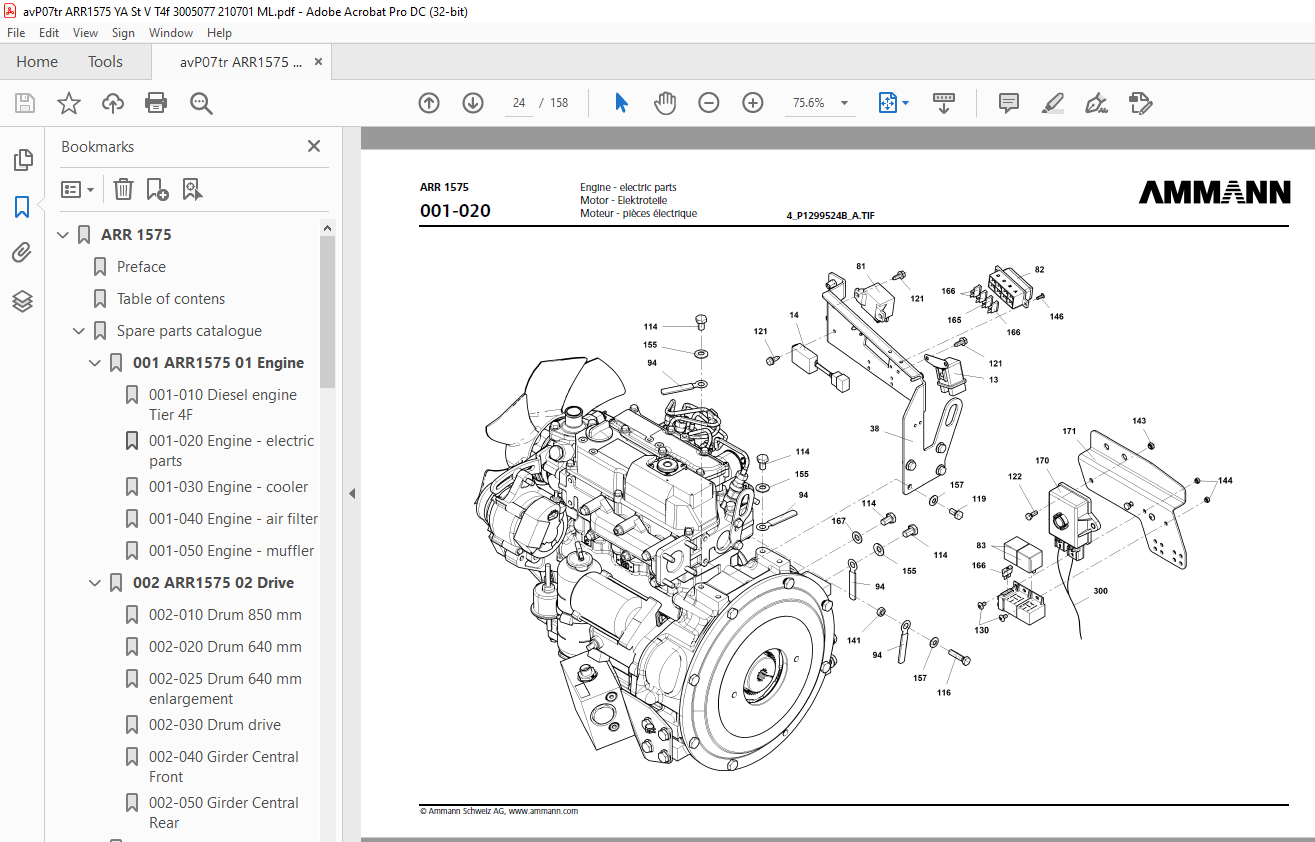
Task: Open the Attachments paperclip panel
Action: 22,253
